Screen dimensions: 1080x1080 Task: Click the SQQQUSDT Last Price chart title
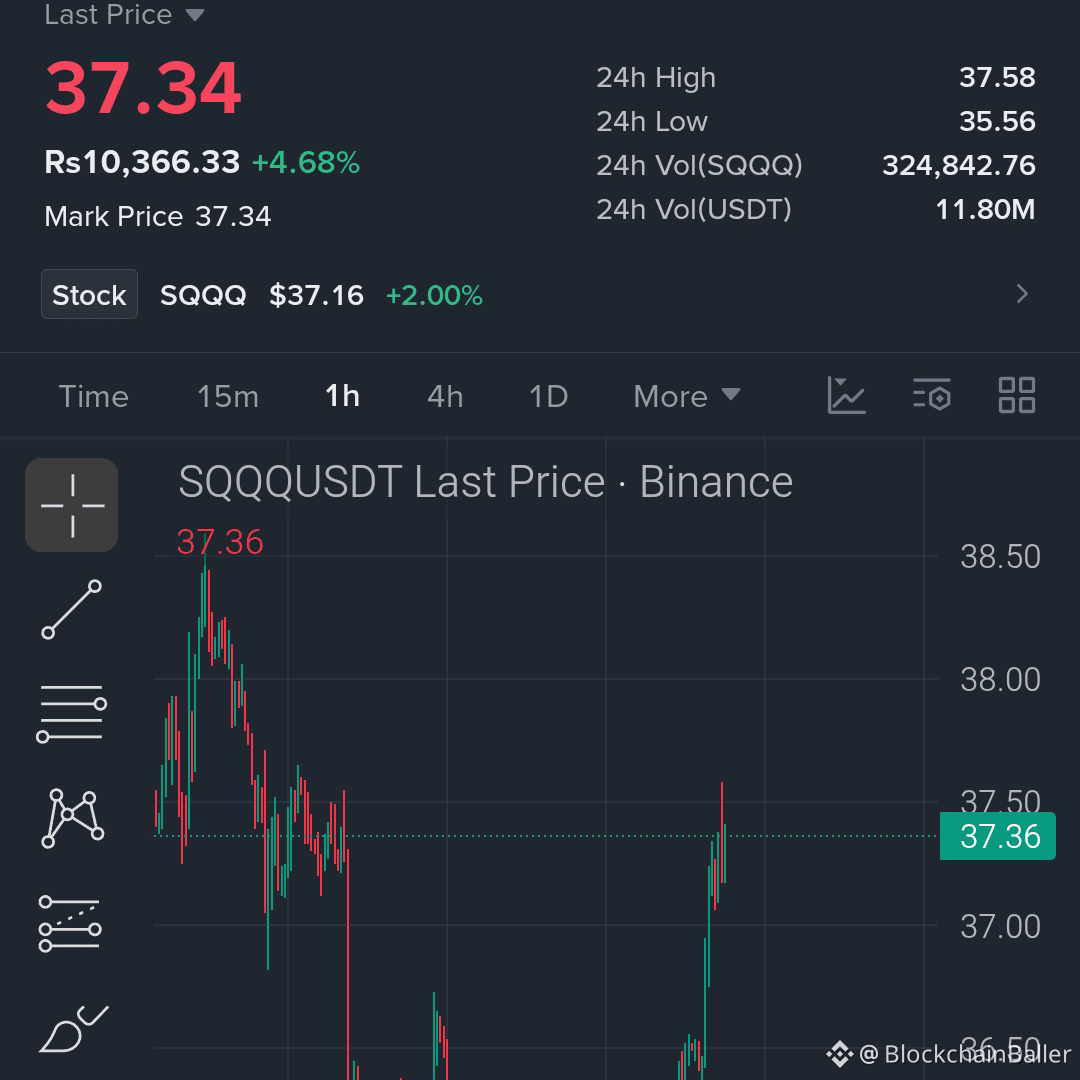[486, 481]
